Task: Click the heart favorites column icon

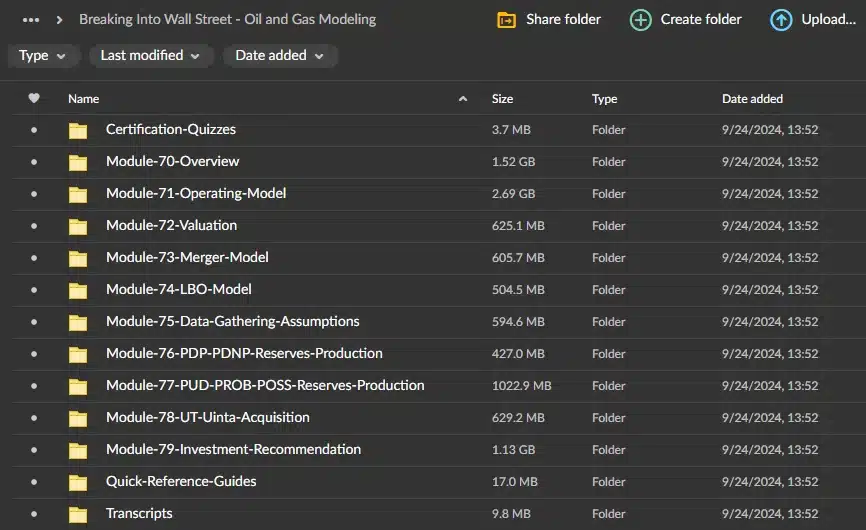Action: (x=34, y=98)
